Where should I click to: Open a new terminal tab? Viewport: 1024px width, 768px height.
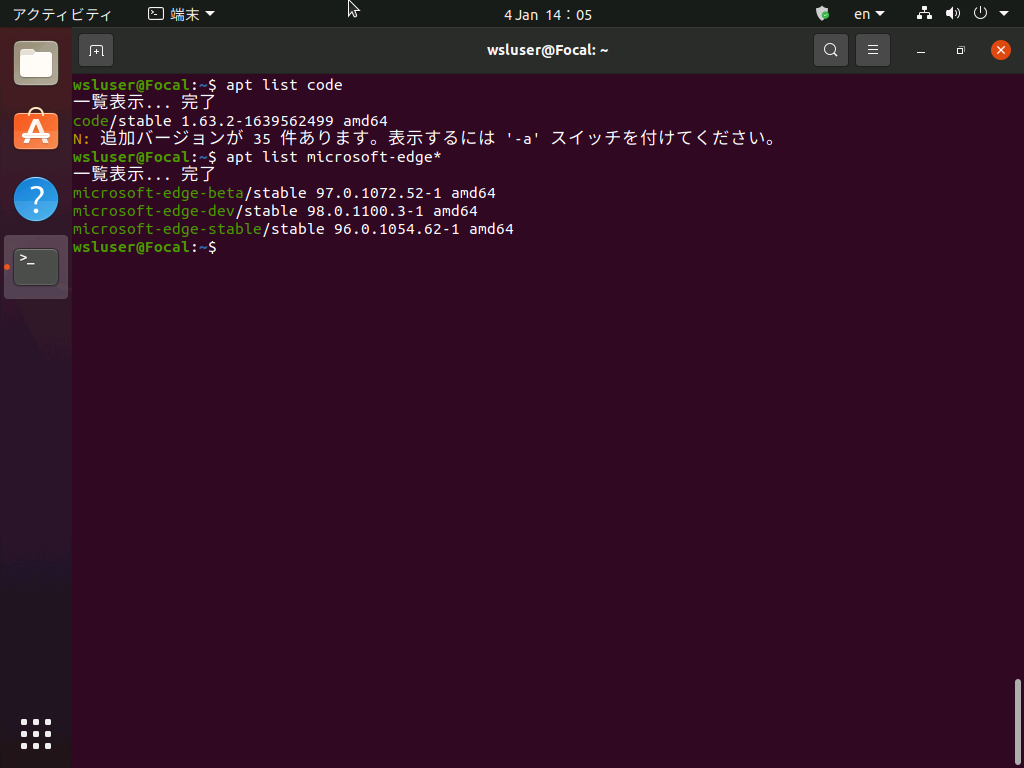96,50
